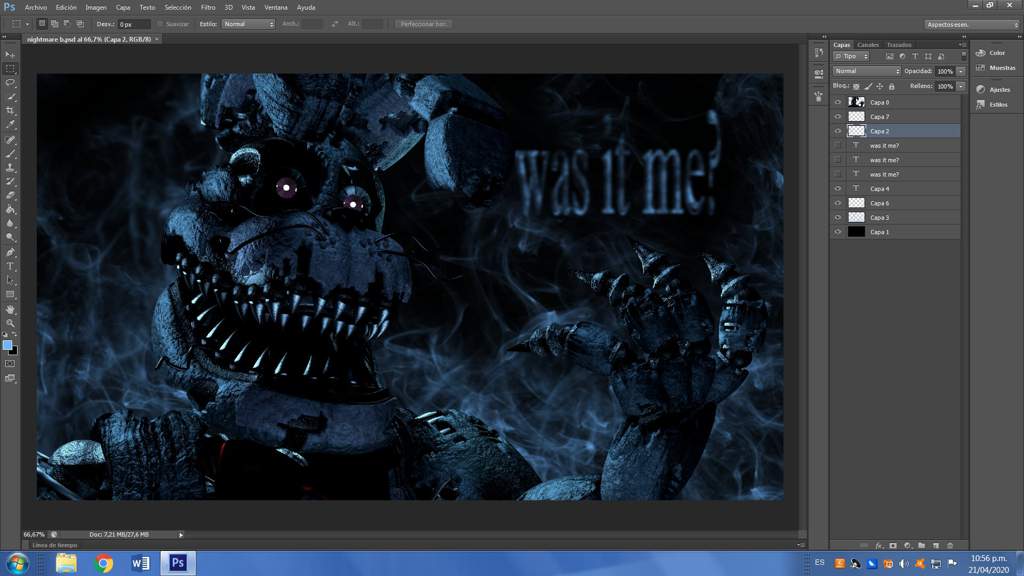Filter layers by text type

point(915,57)
